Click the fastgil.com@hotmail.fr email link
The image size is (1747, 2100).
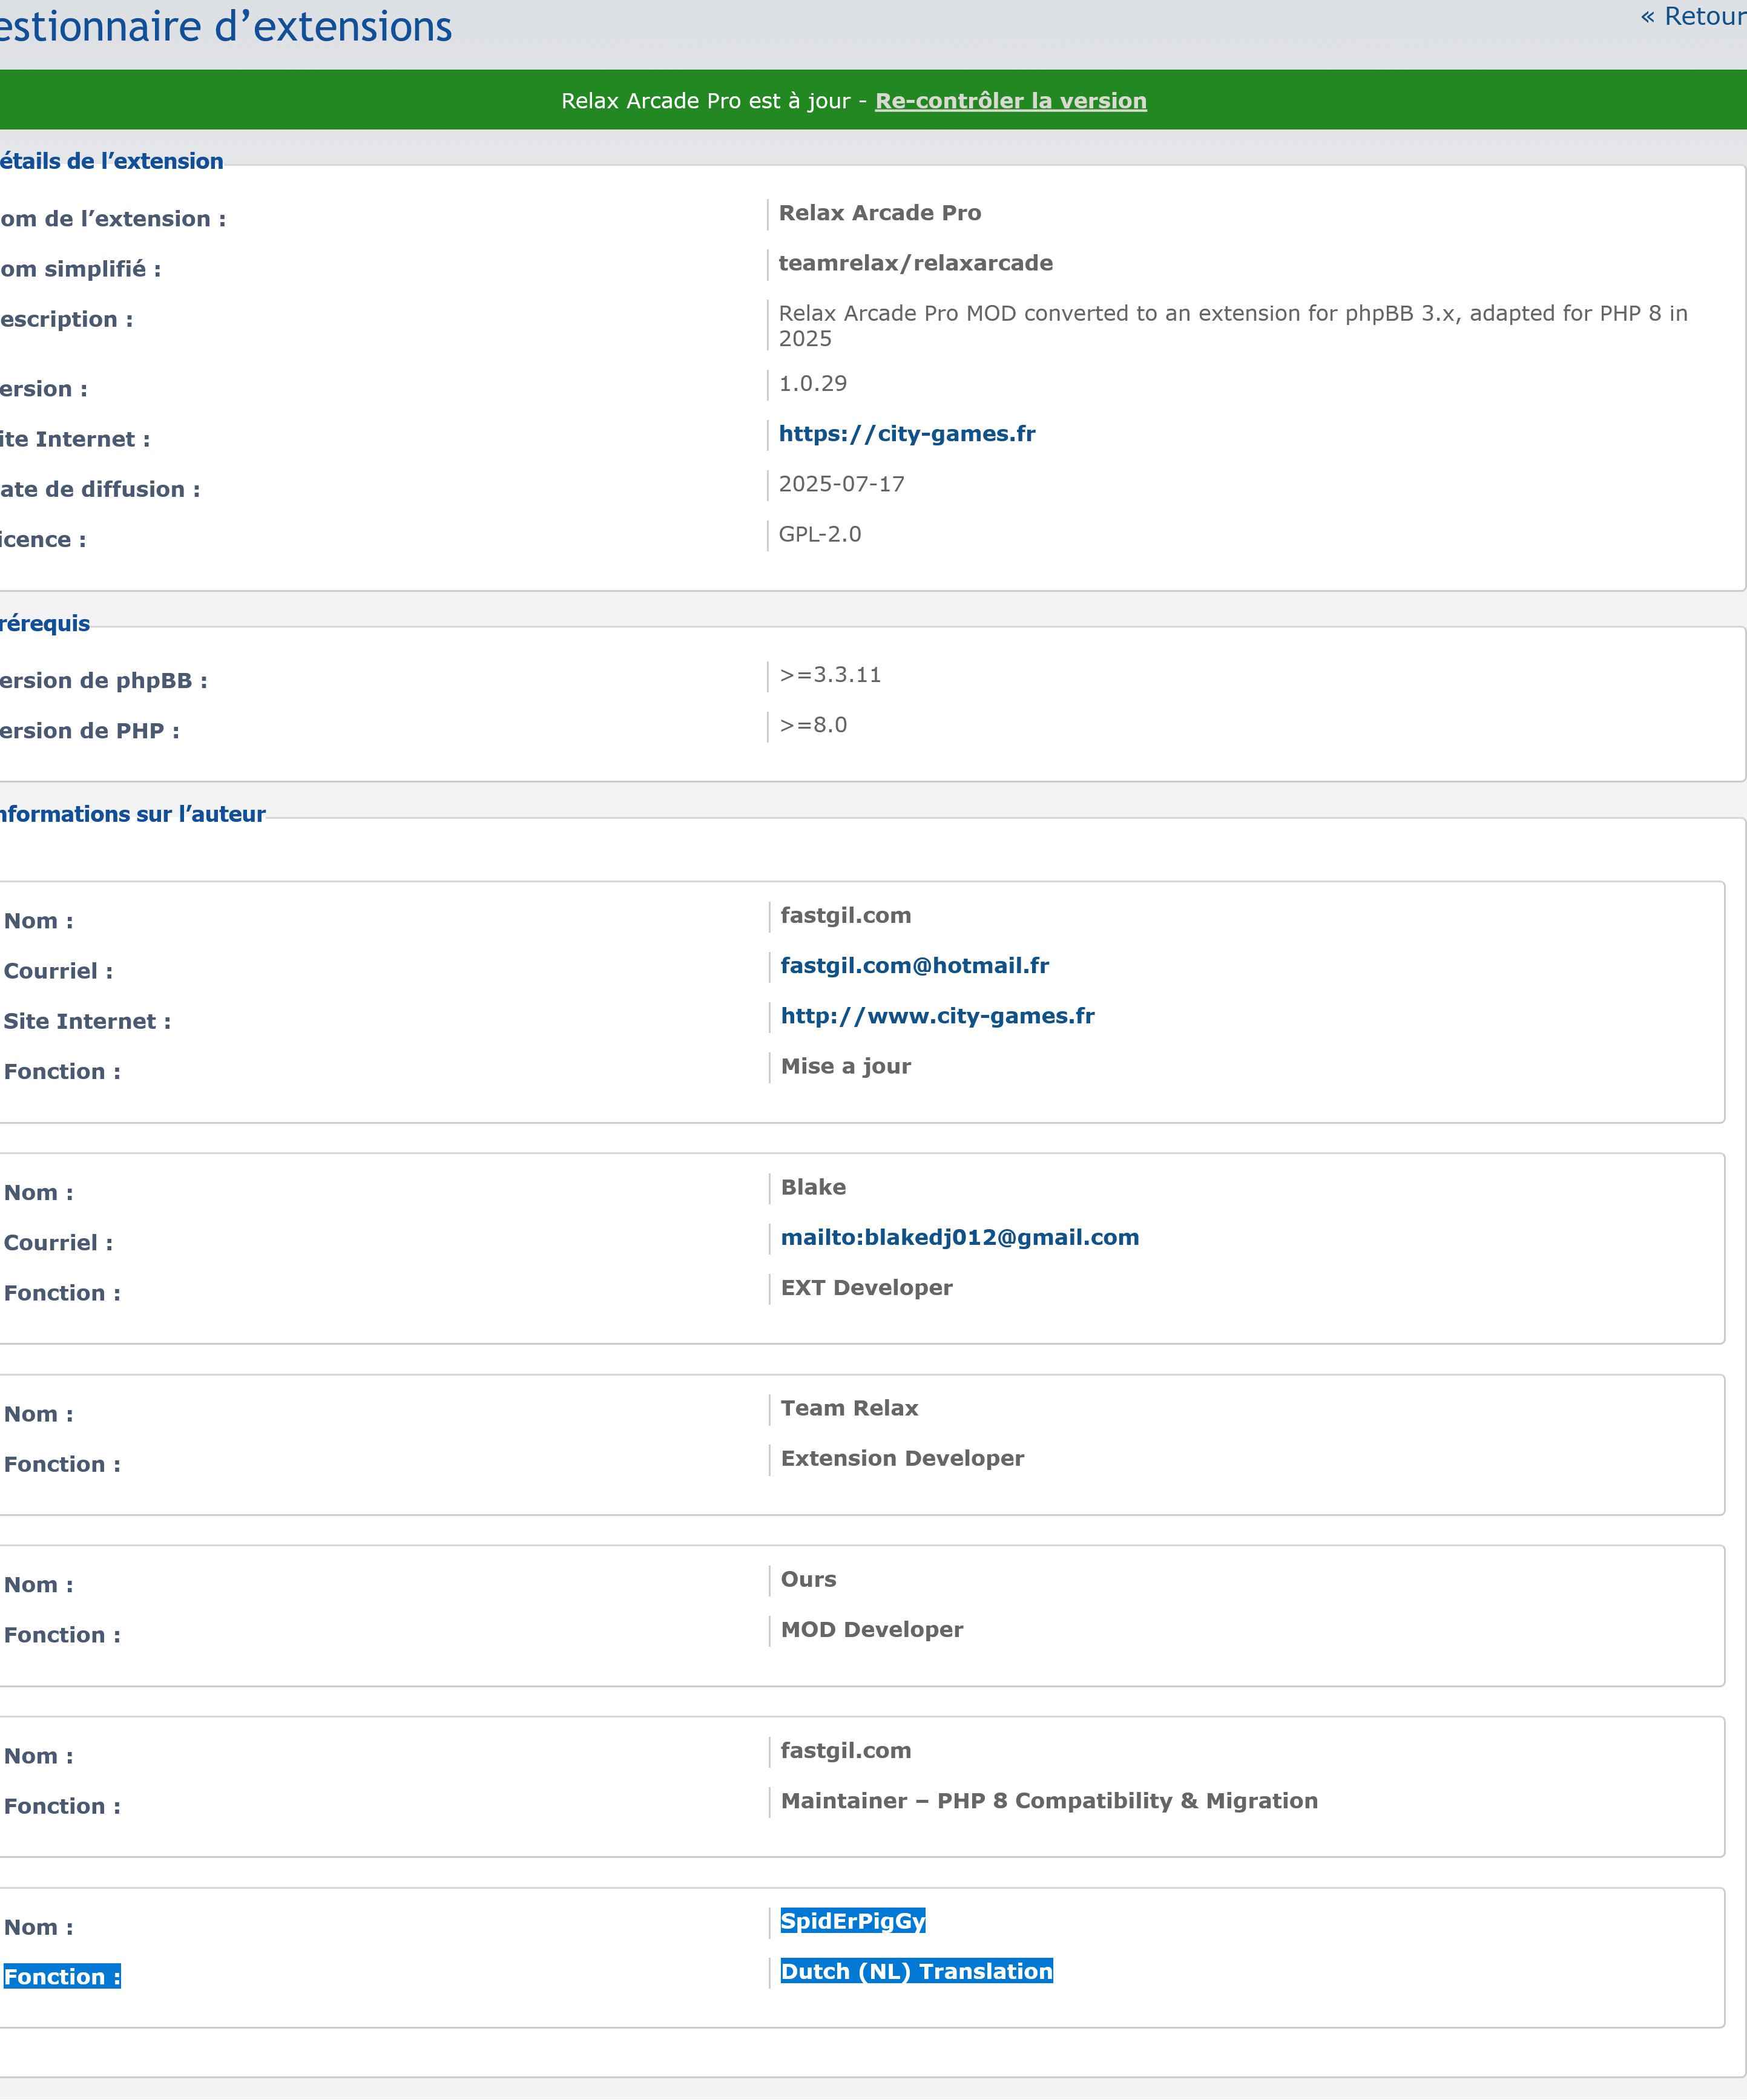click(914, 966)
